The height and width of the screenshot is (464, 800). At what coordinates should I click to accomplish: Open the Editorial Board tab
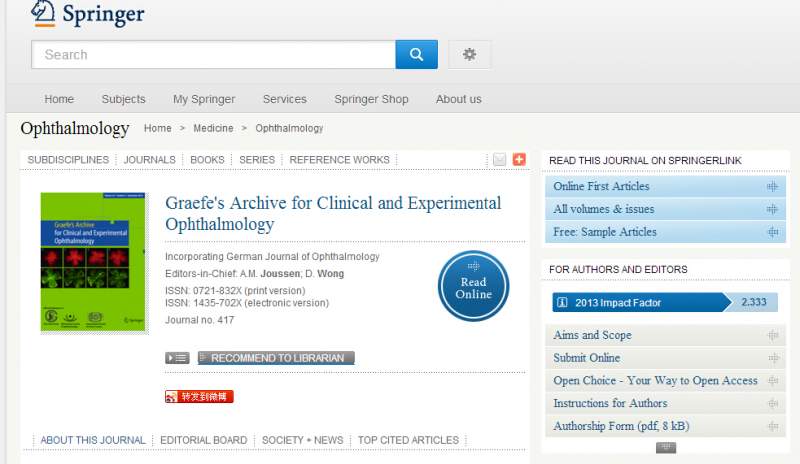point(204,440)
